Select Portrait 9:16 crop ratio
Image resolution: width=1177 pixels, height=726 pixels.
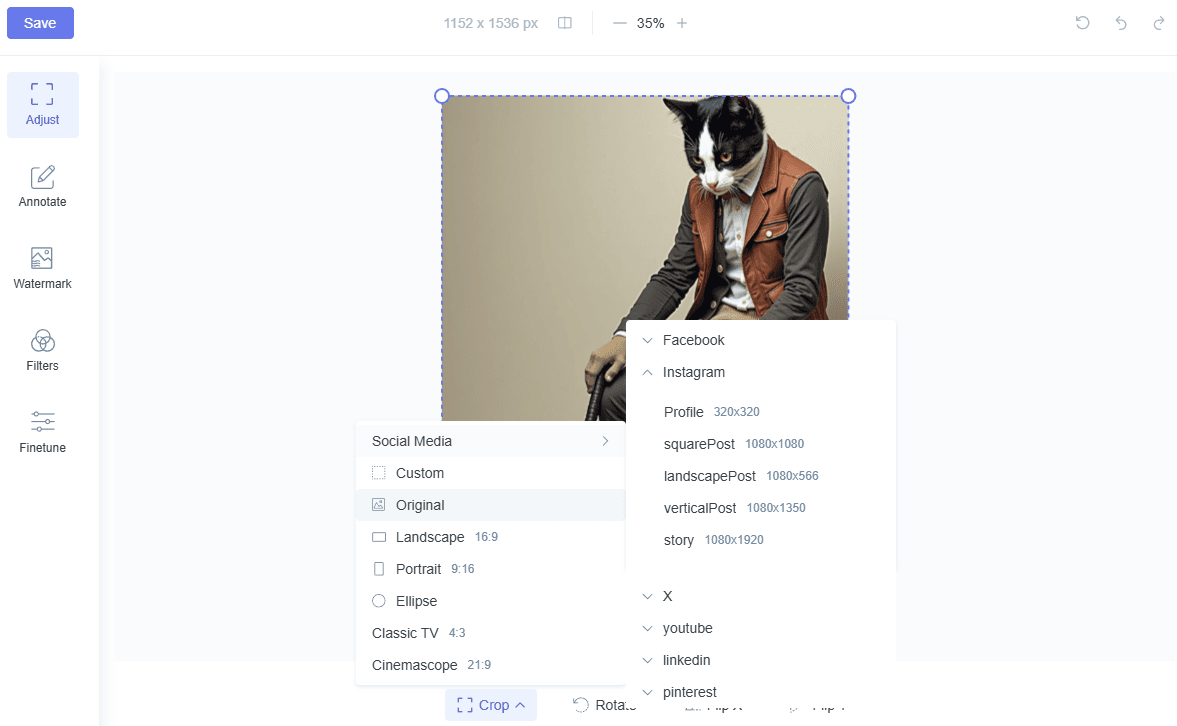[491, 569]
